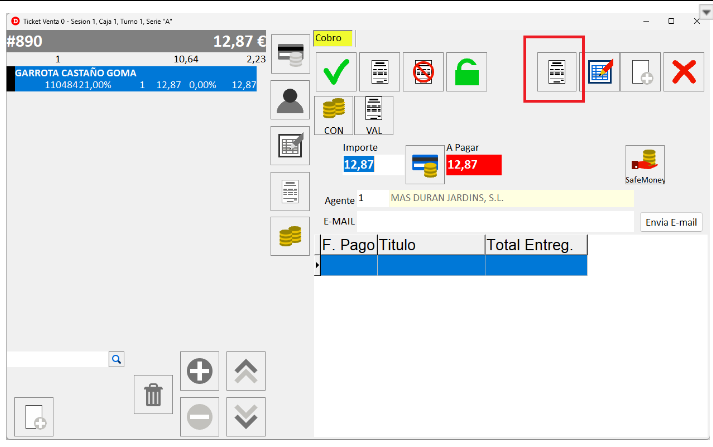Click the ticket number #890
The image size is (713, 447).
25,41
